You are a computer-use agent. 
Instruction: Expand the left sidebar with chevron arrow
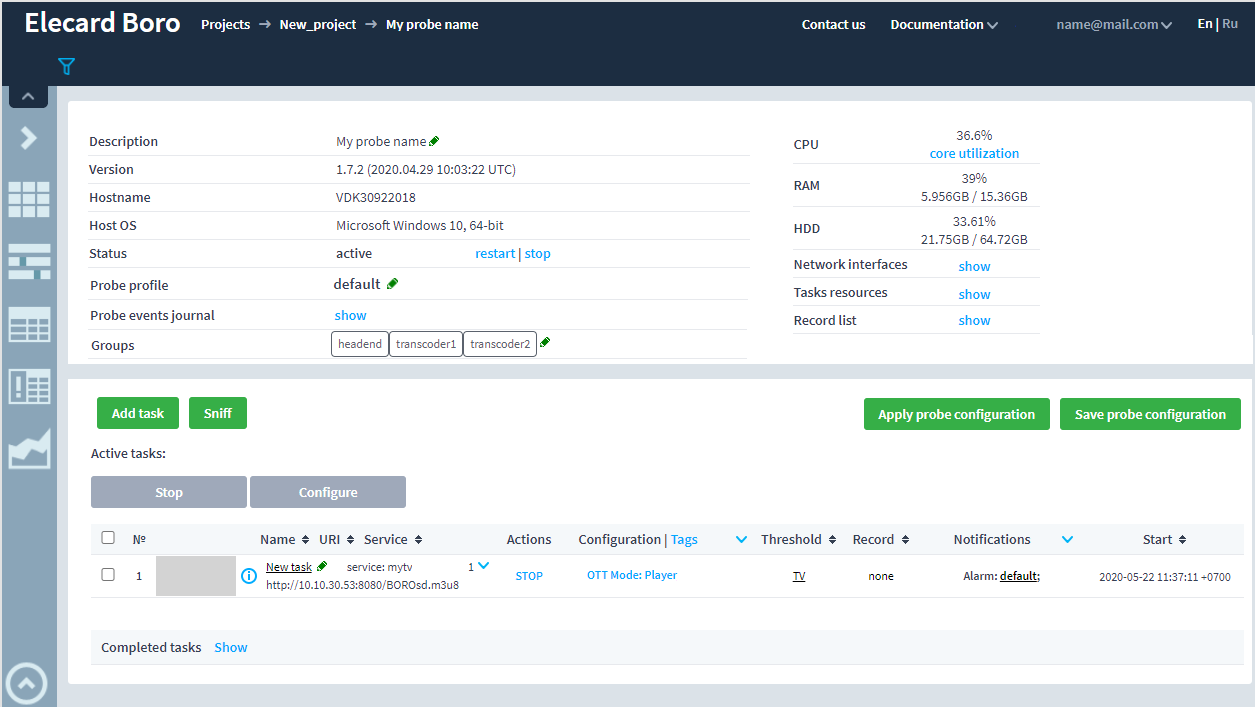click(x=29, y=138)
